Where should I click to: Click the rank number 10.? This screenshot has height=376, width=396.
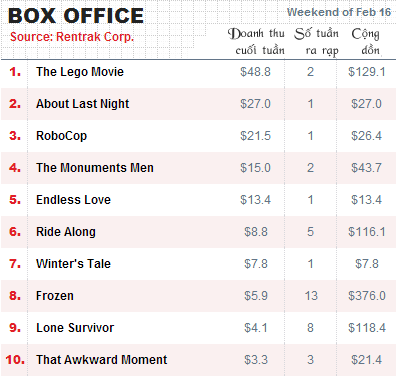[15, 360]
